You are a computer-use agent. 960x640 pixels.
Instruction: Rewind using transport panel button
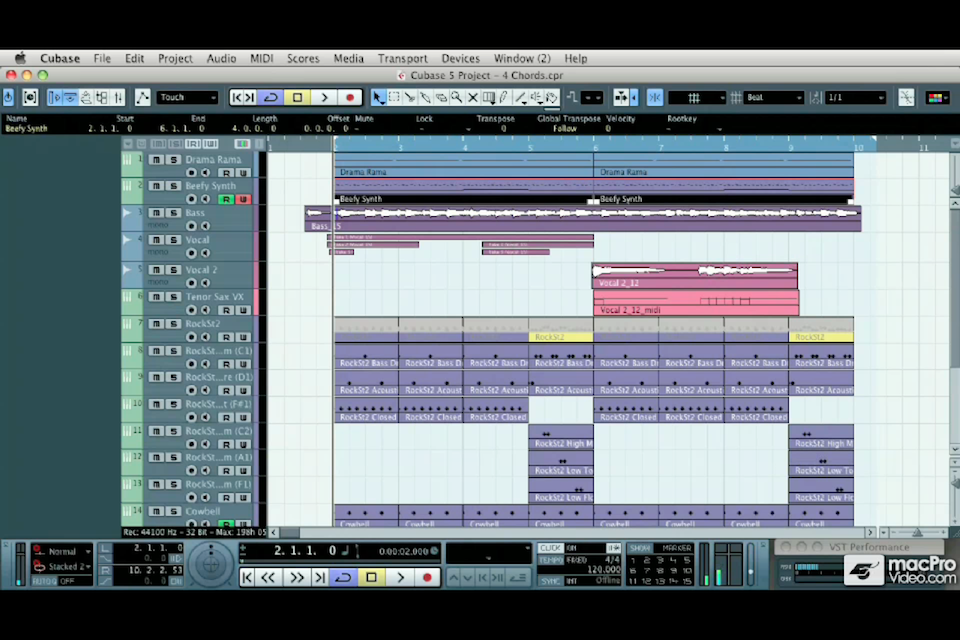tap(268, 578)
